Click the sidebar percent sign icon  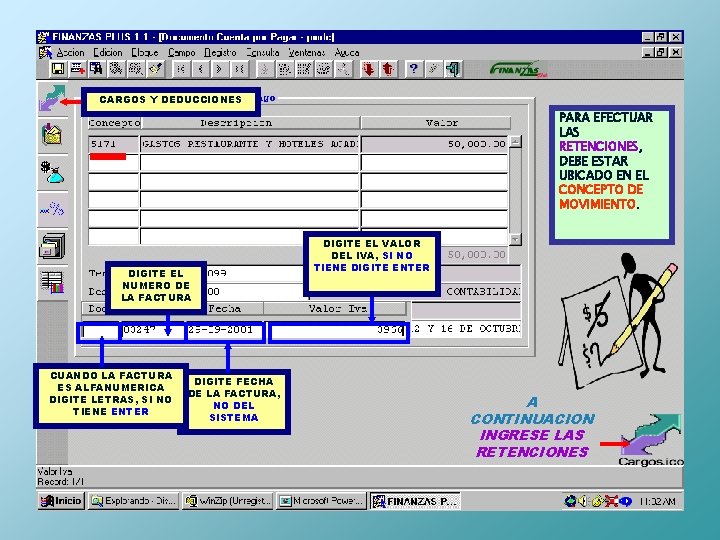click(x=52, y=209)
